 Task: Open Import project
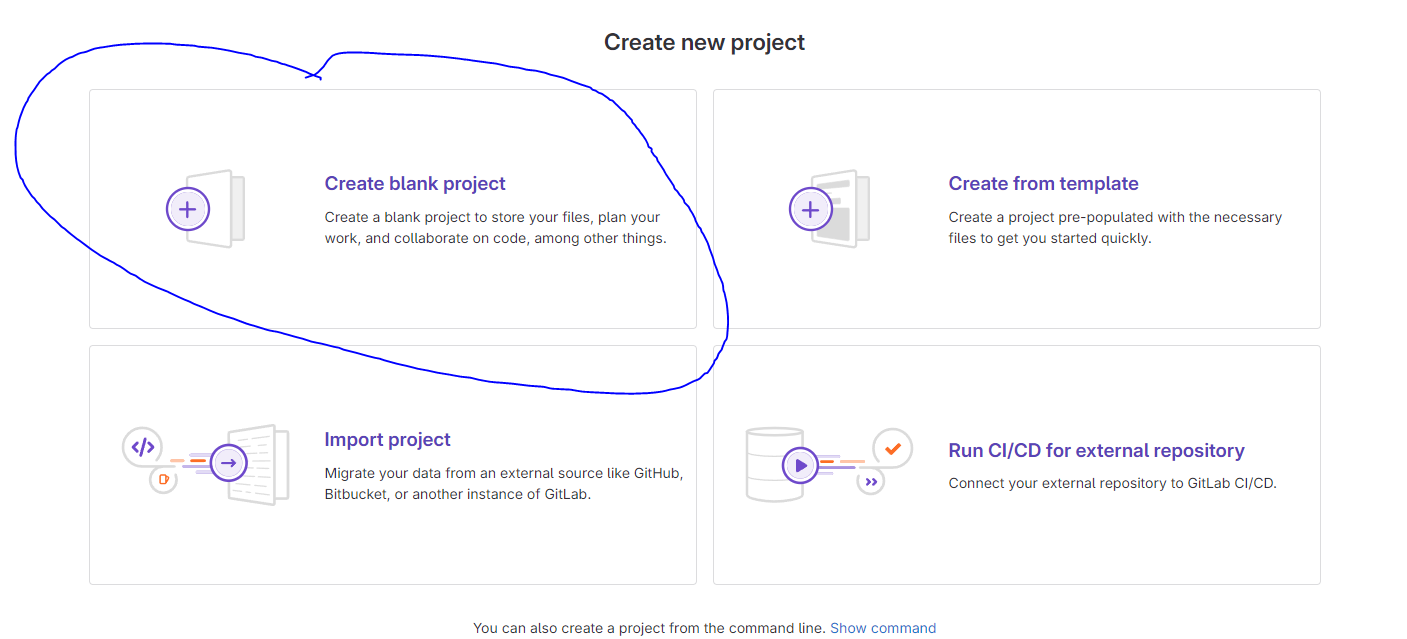[x=387, y=439]
